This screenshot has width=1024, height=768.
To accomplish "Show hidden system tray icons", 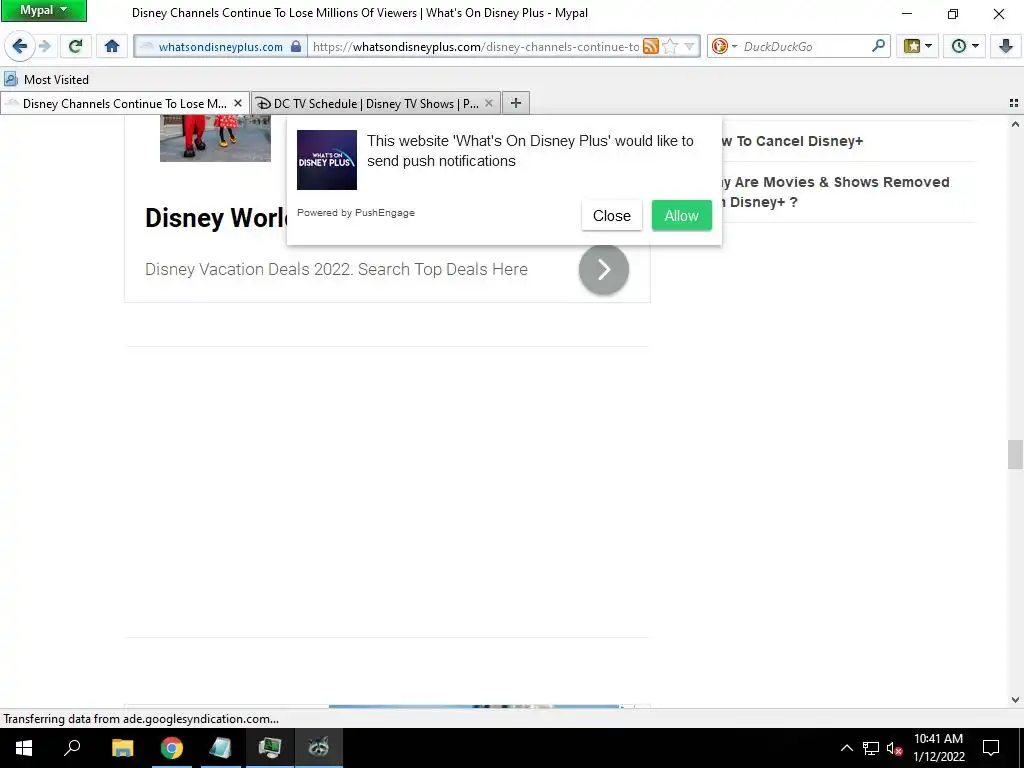I will point(846,748).
